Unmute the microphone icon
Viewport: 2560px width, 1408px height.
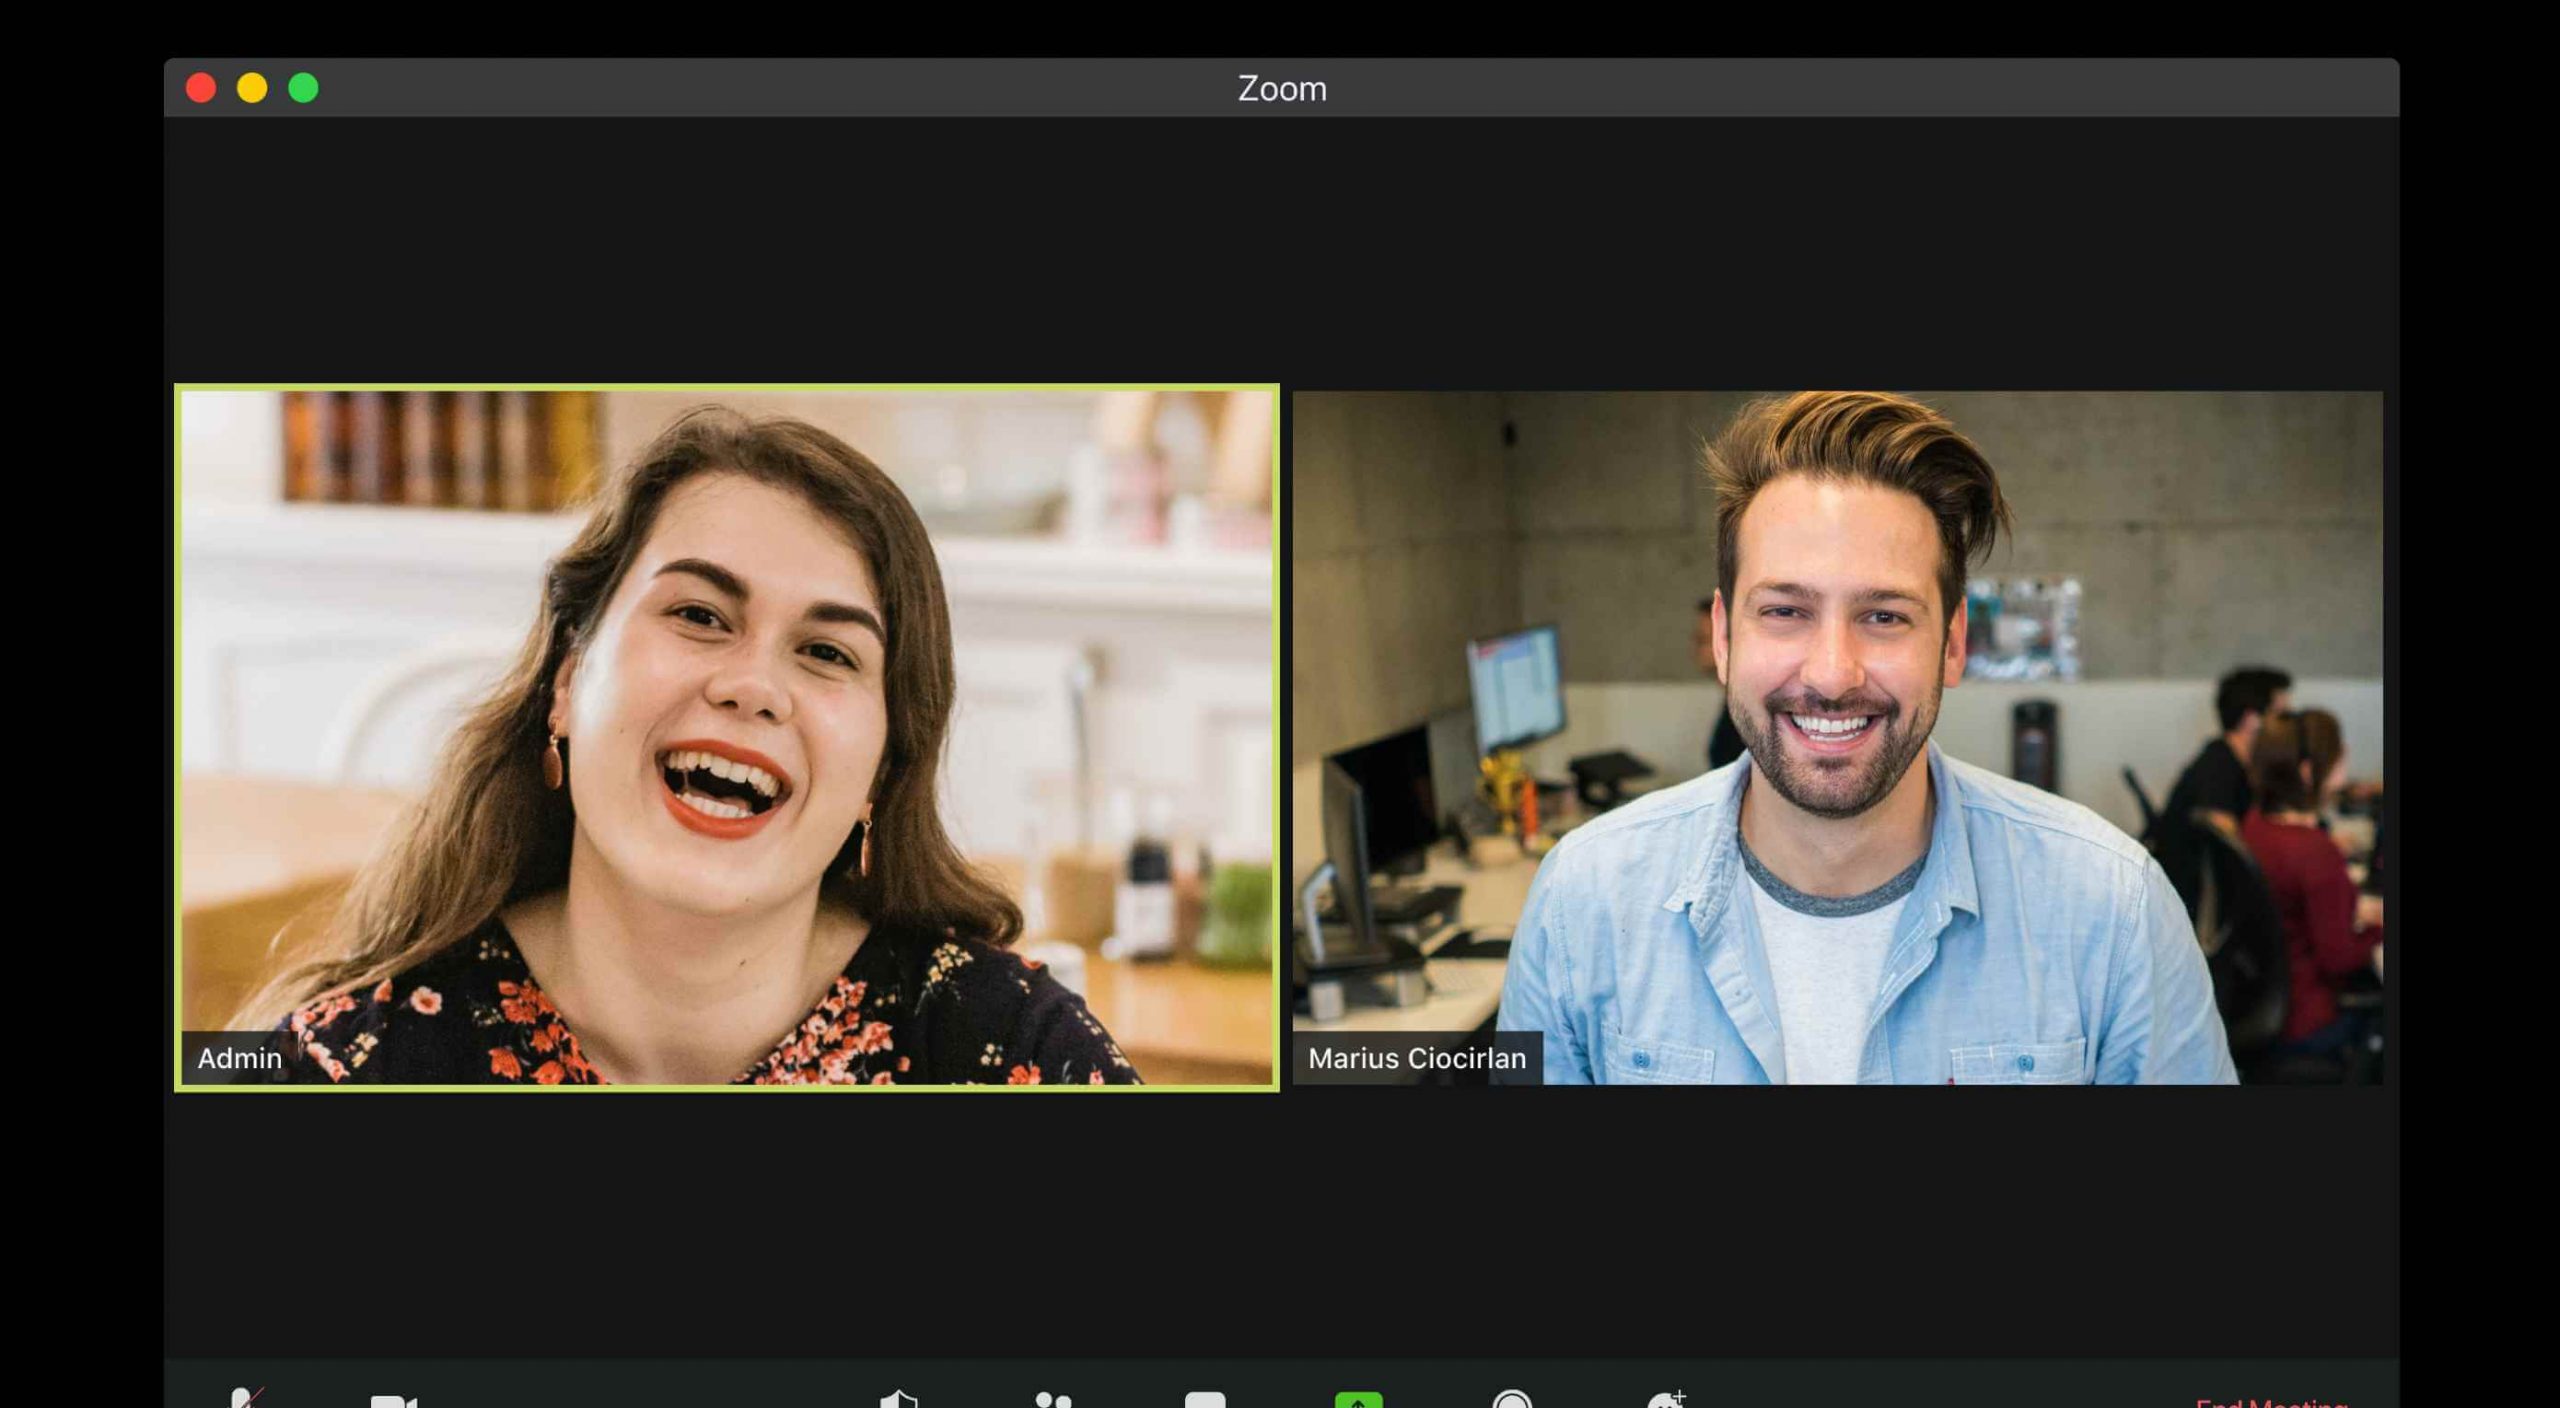point(244,1398)
